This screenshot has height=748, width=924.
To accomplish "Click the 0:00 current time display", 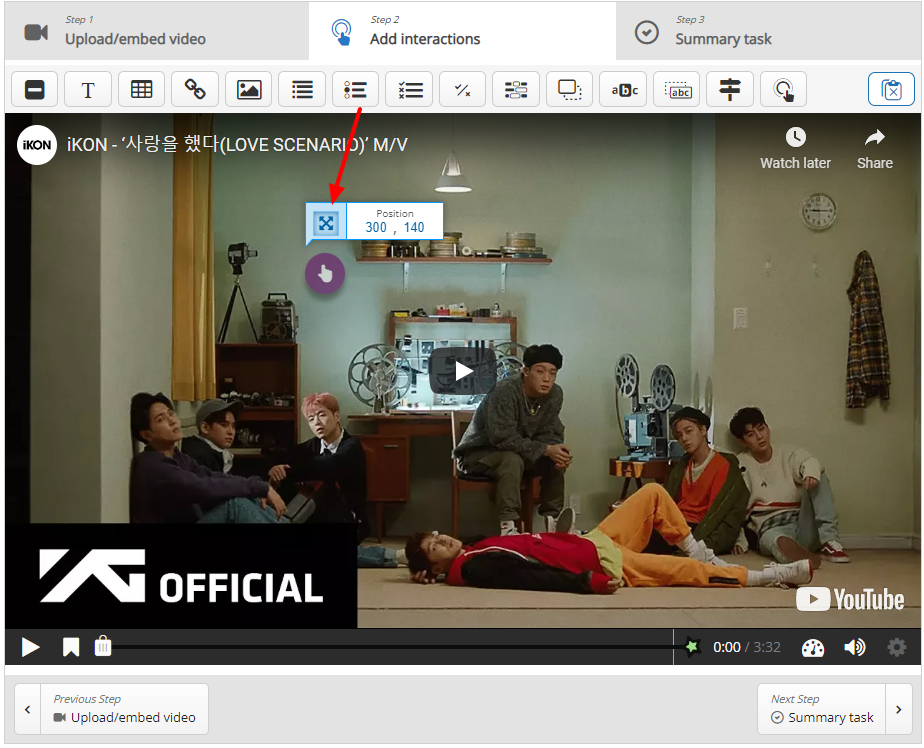I will point(727,647).
